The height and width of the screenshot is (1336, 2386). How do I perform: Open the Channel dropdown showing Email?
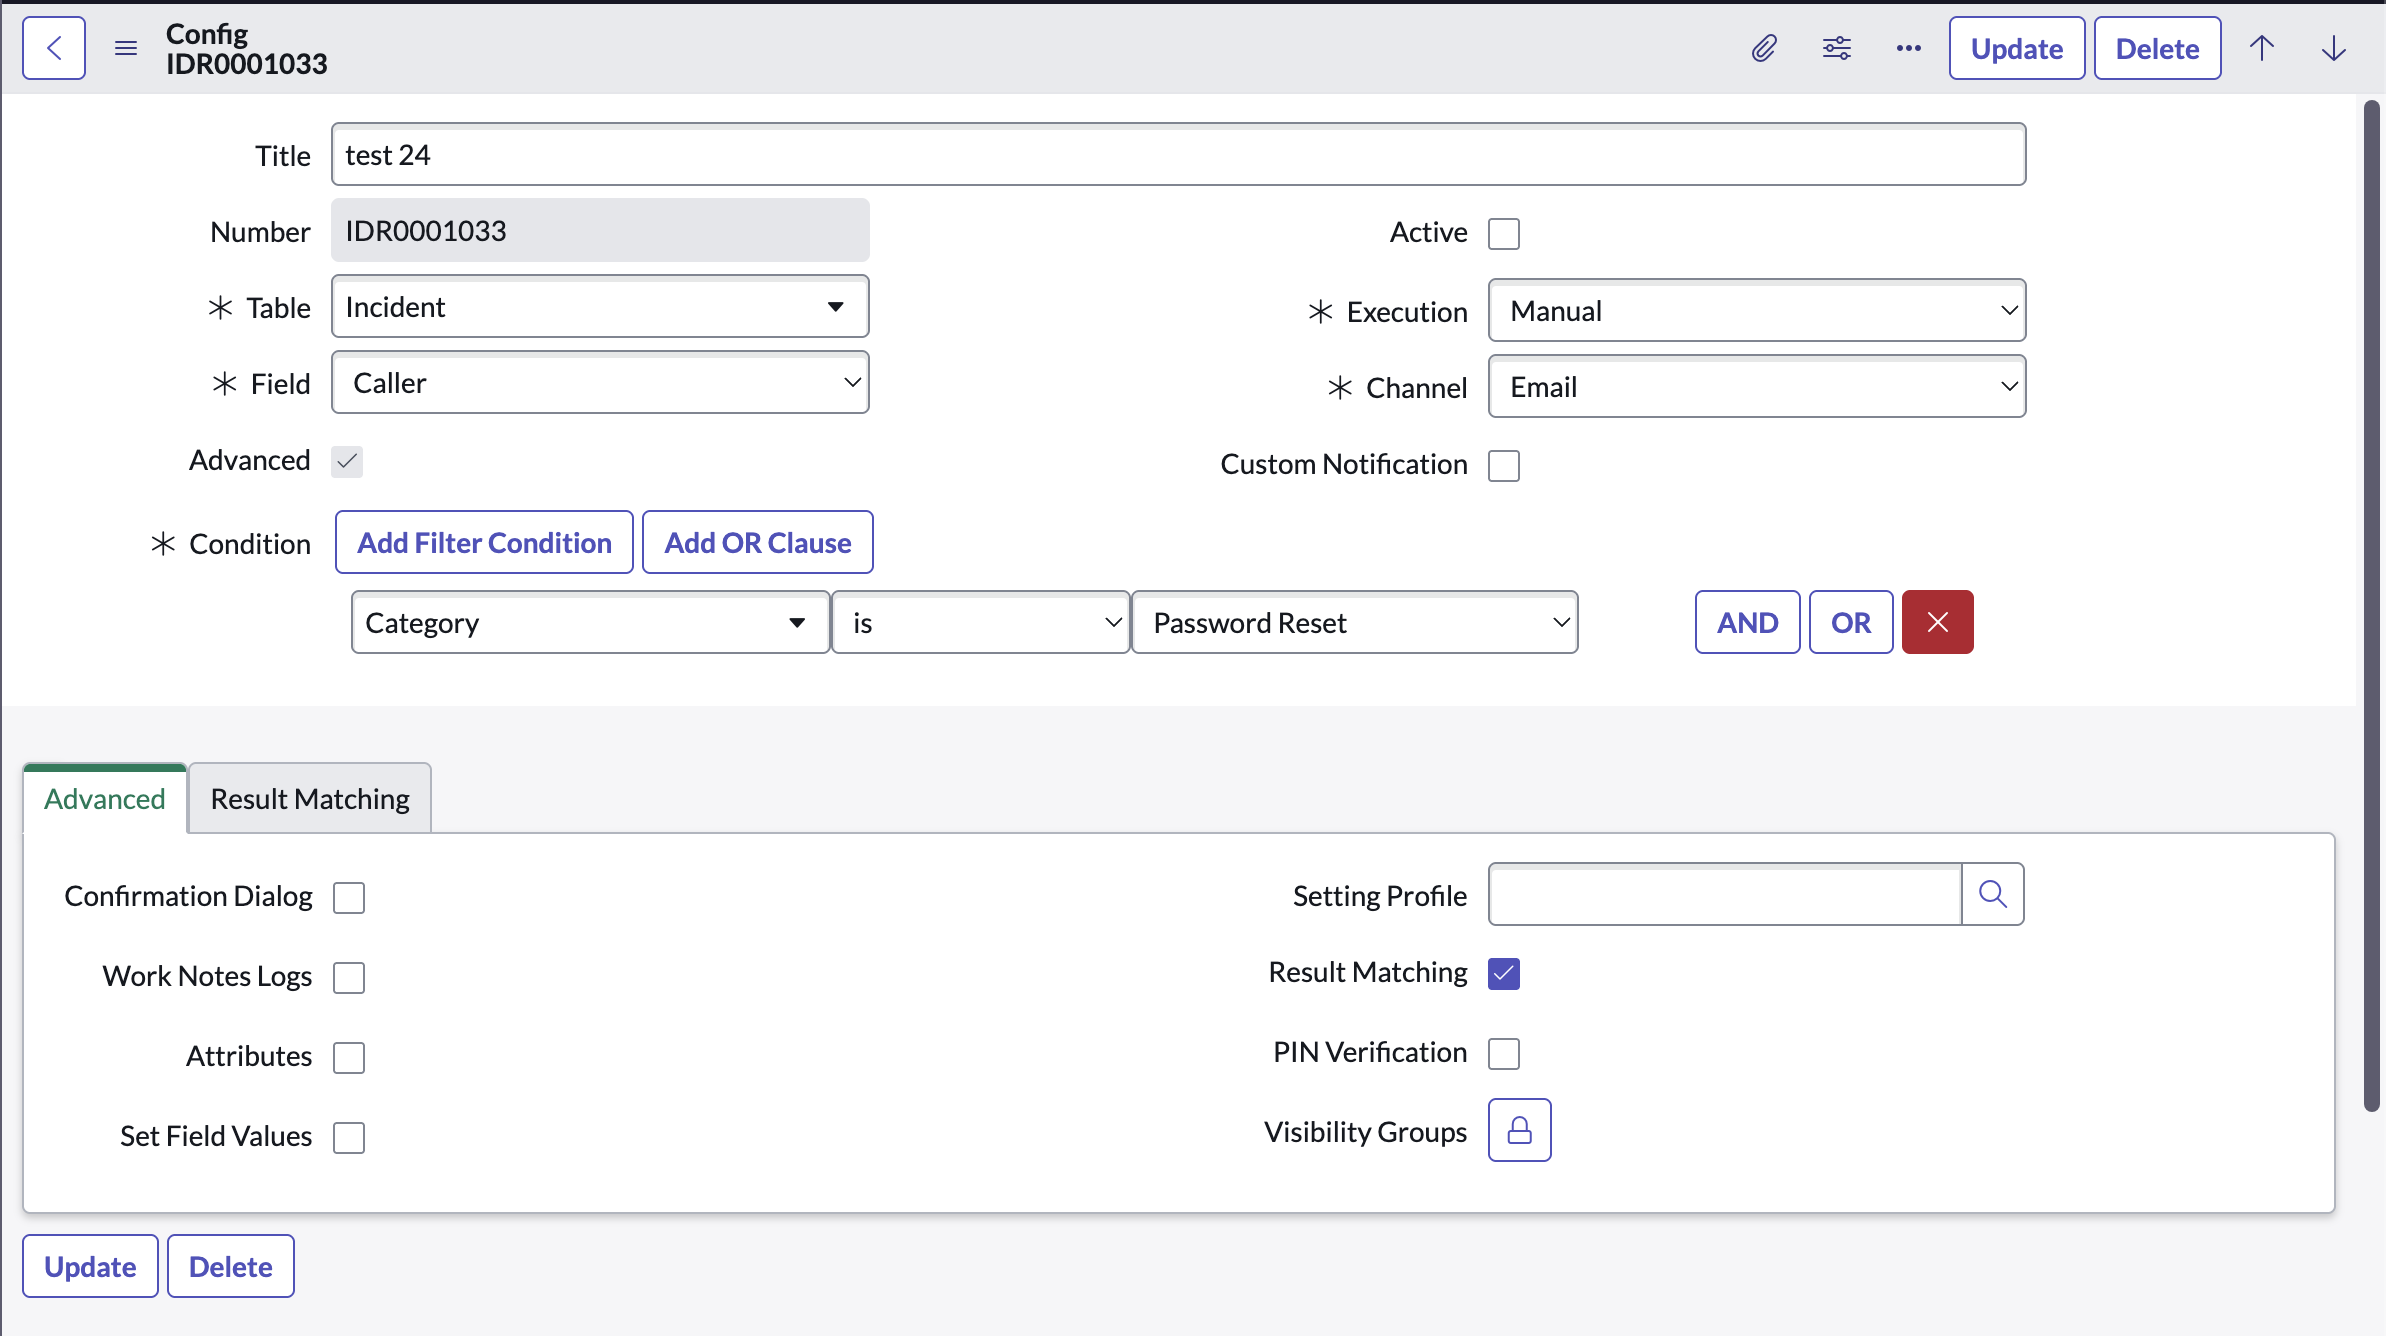(1757, 387)
